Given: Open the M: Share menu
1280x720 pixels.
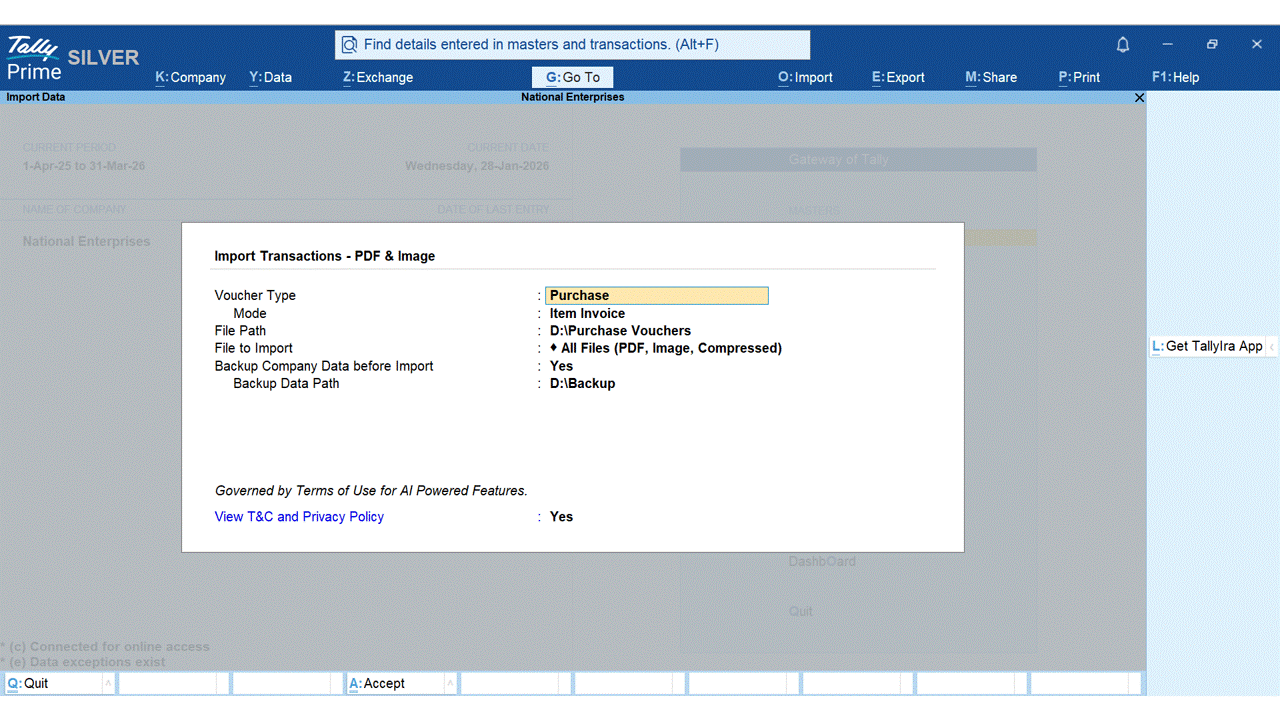Looking at the screenshot, I should coord(991,77).
